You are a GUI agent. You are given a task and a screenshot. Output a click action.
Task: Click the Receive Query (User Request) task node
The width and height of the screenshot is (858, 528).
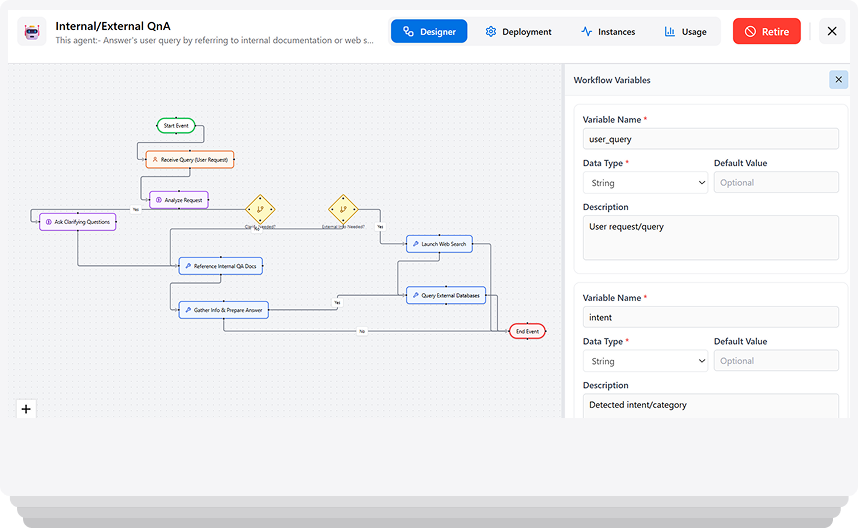tap(190, 159)
